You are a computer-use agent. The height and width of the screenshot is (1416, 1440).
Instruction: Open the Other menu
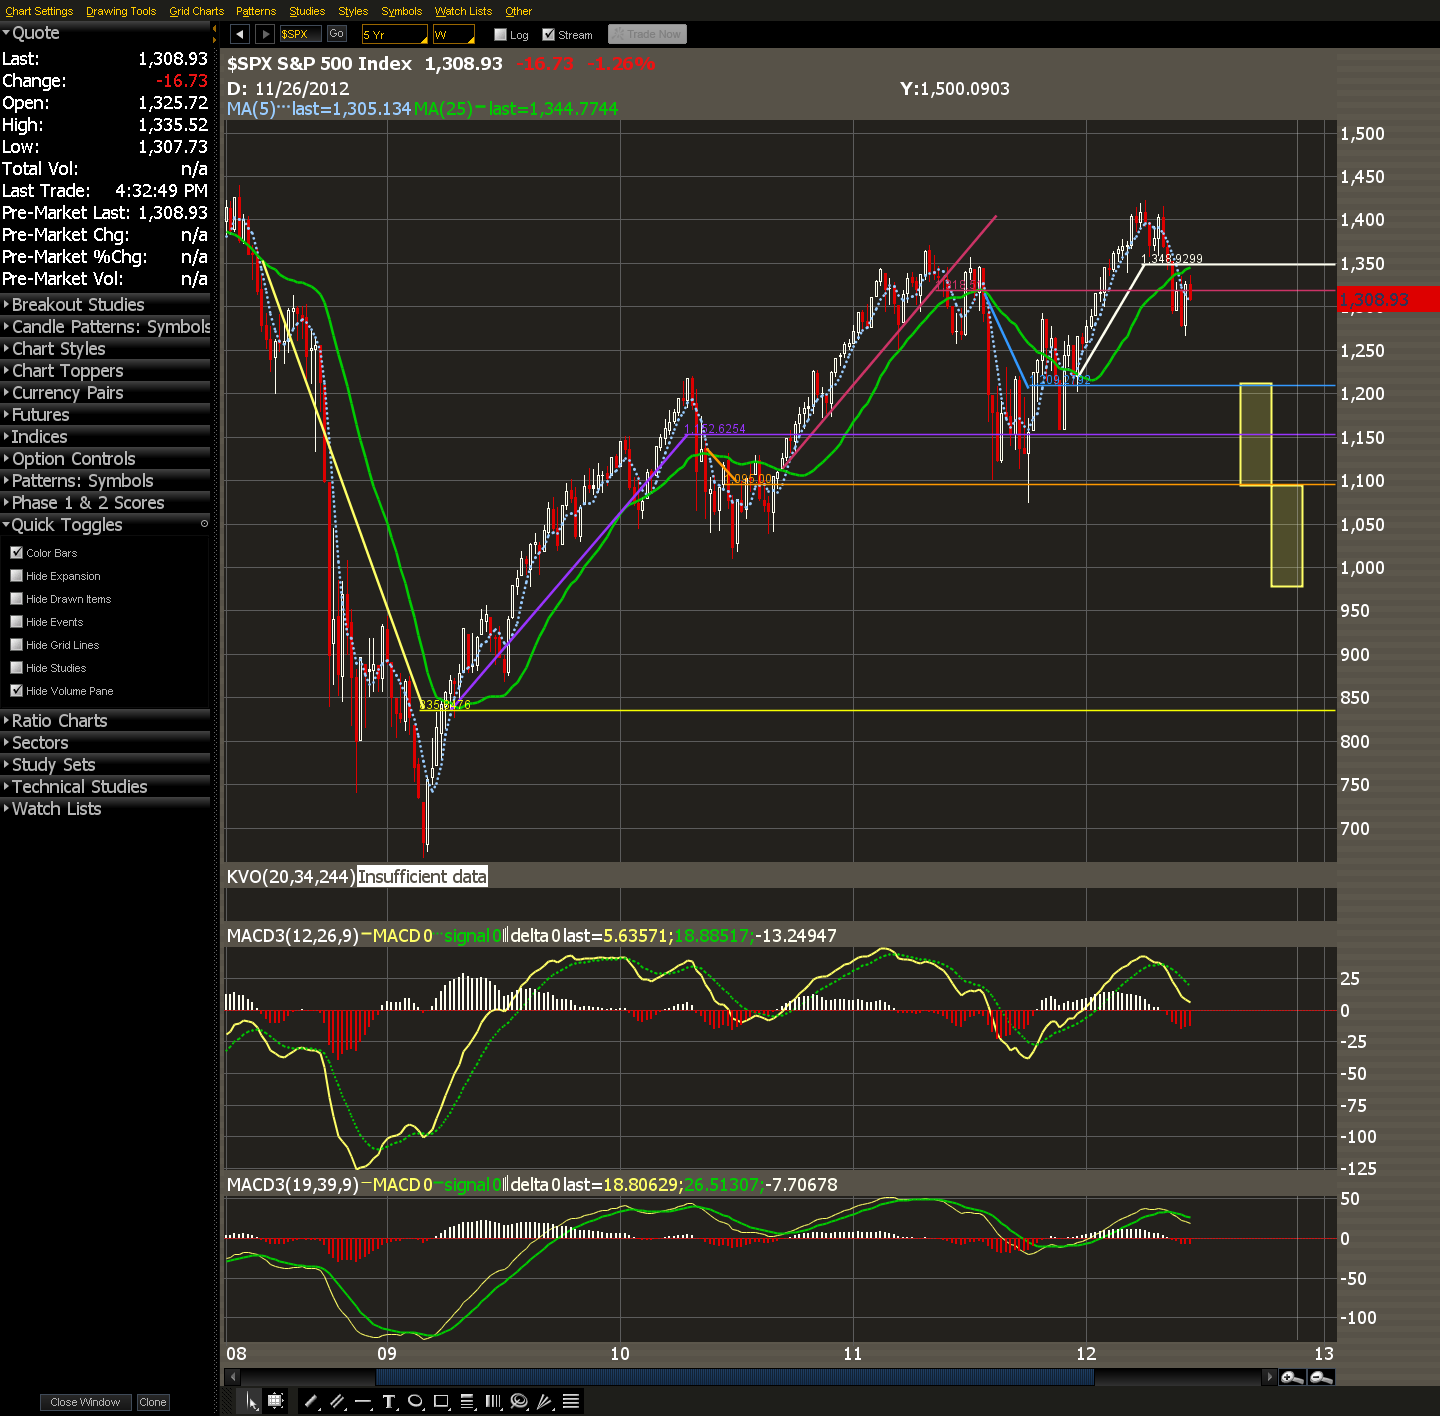[518, 11]
